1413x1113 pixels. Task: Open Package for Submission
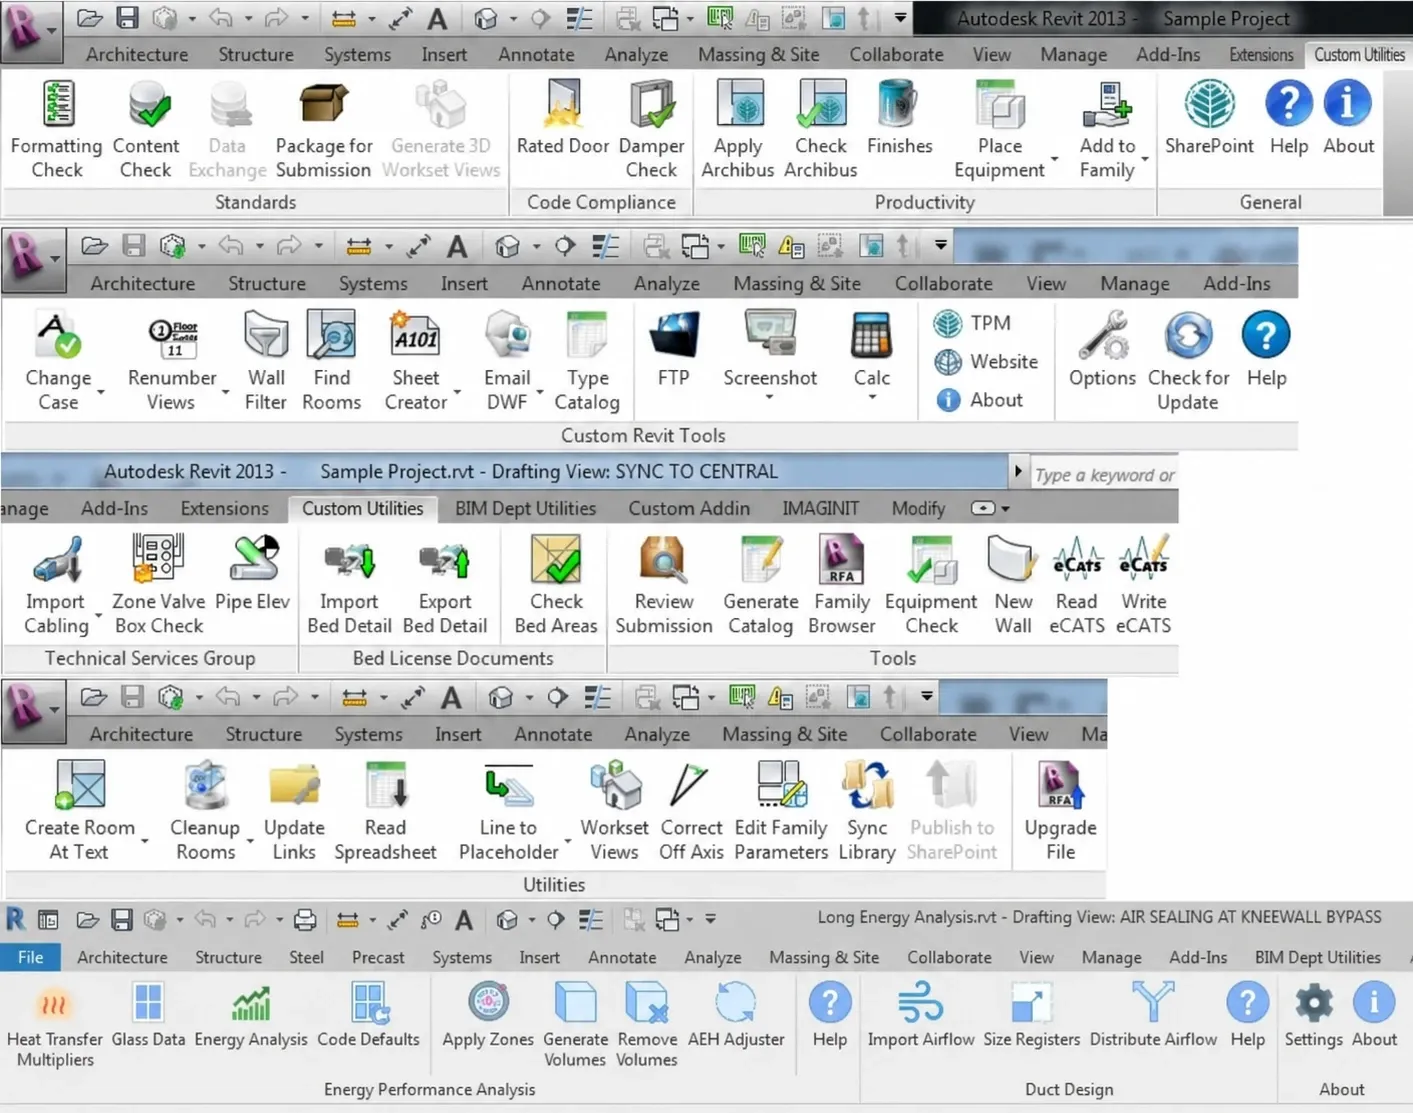coord(323,130)
